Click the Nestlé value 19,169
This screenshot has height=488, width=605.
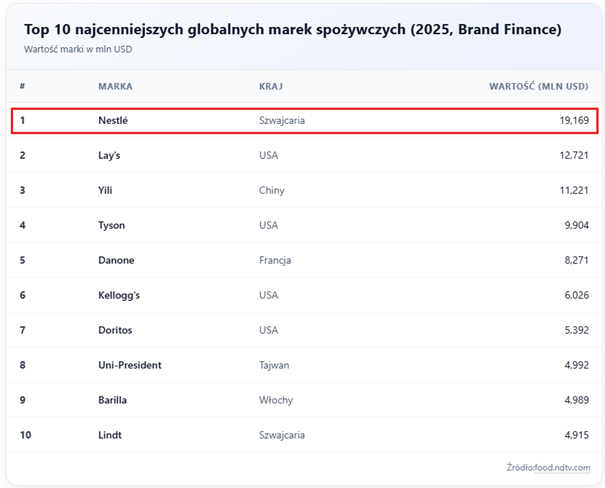[574, 121]
